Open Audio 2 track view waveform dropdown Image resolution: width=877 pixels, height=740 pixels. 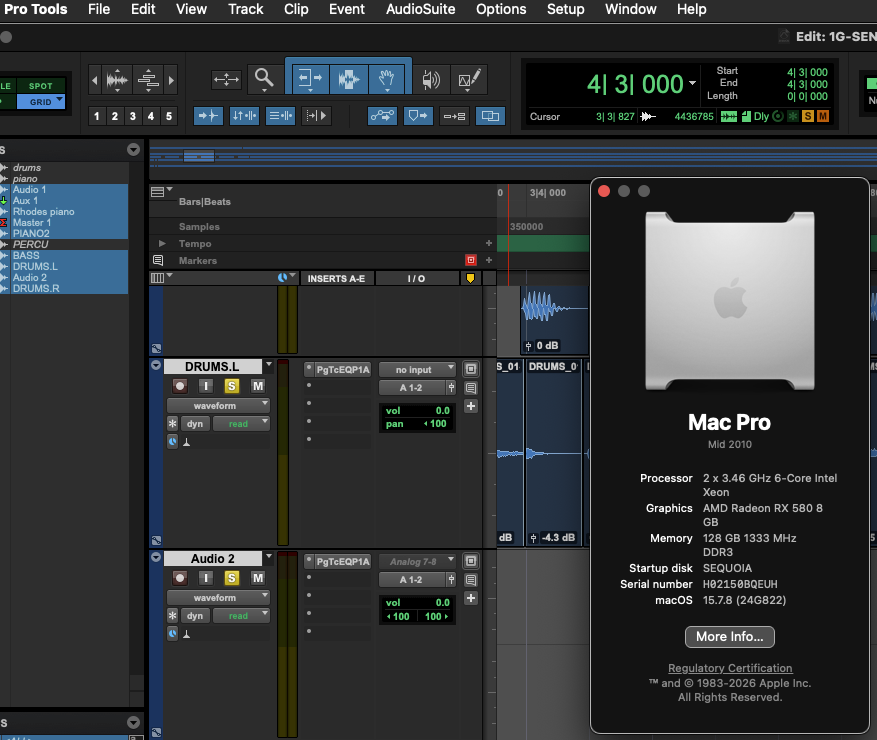tap(218, 597)
